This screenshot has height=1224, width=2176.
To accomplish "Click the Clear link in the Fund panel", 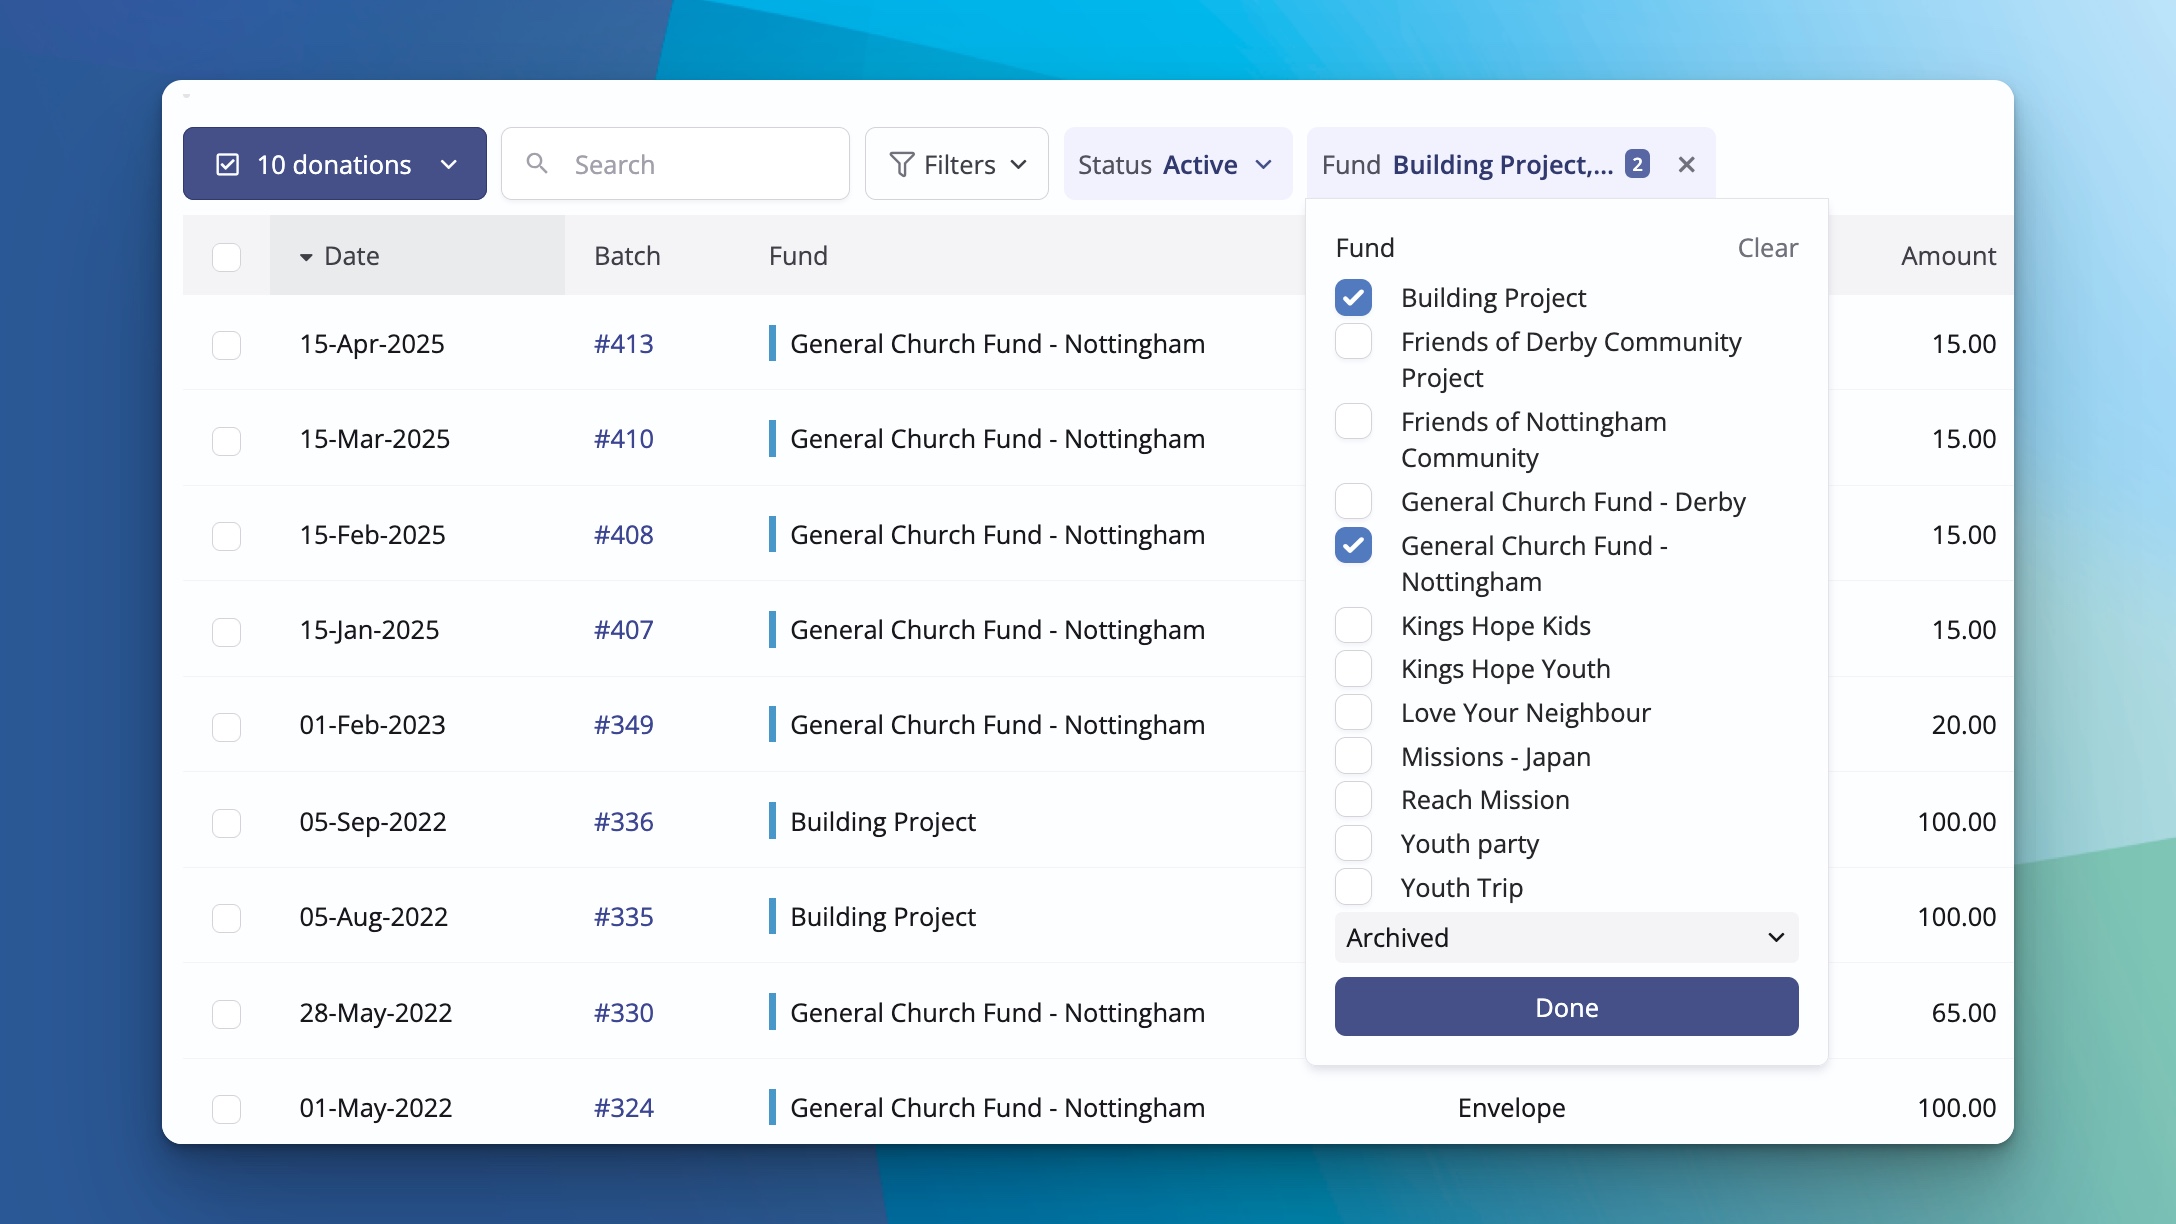I will [x=1767, y=247].
